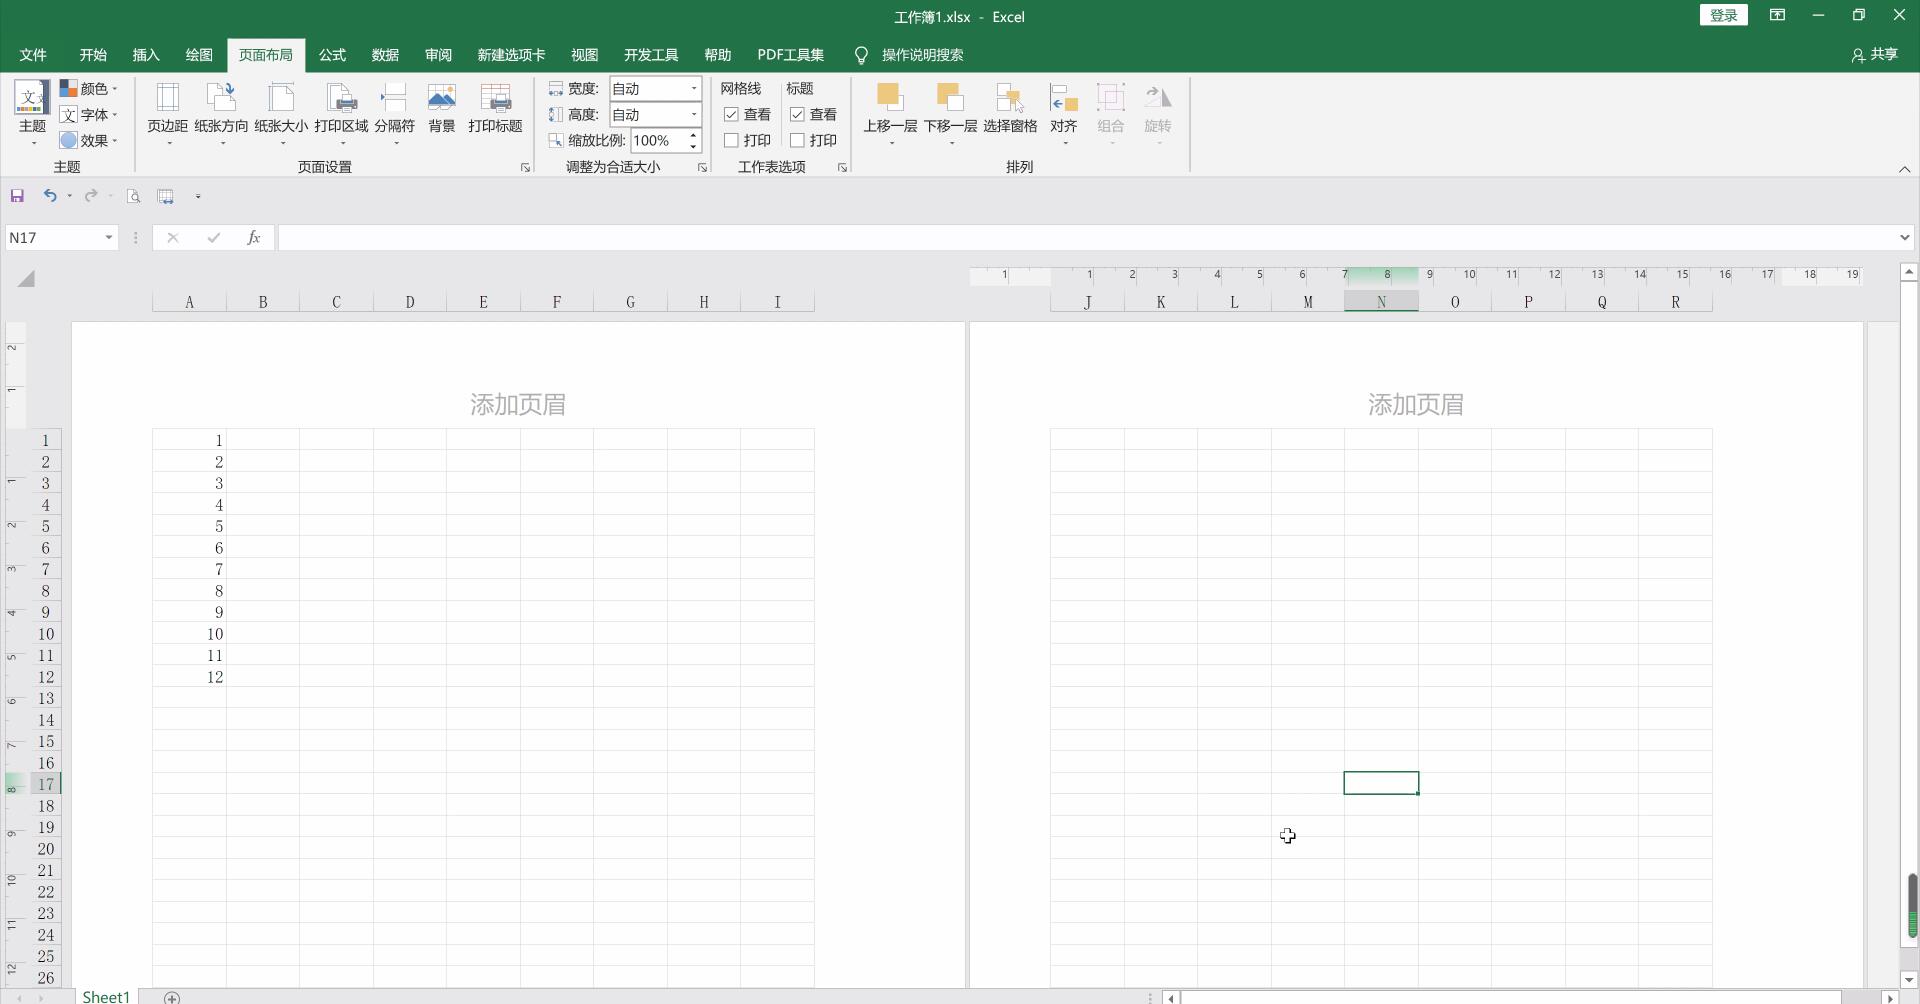This screenshot has width=1920, height=1004.
Task: Open the Orientation (纸张方向) menu
Action: click(221, 112)
